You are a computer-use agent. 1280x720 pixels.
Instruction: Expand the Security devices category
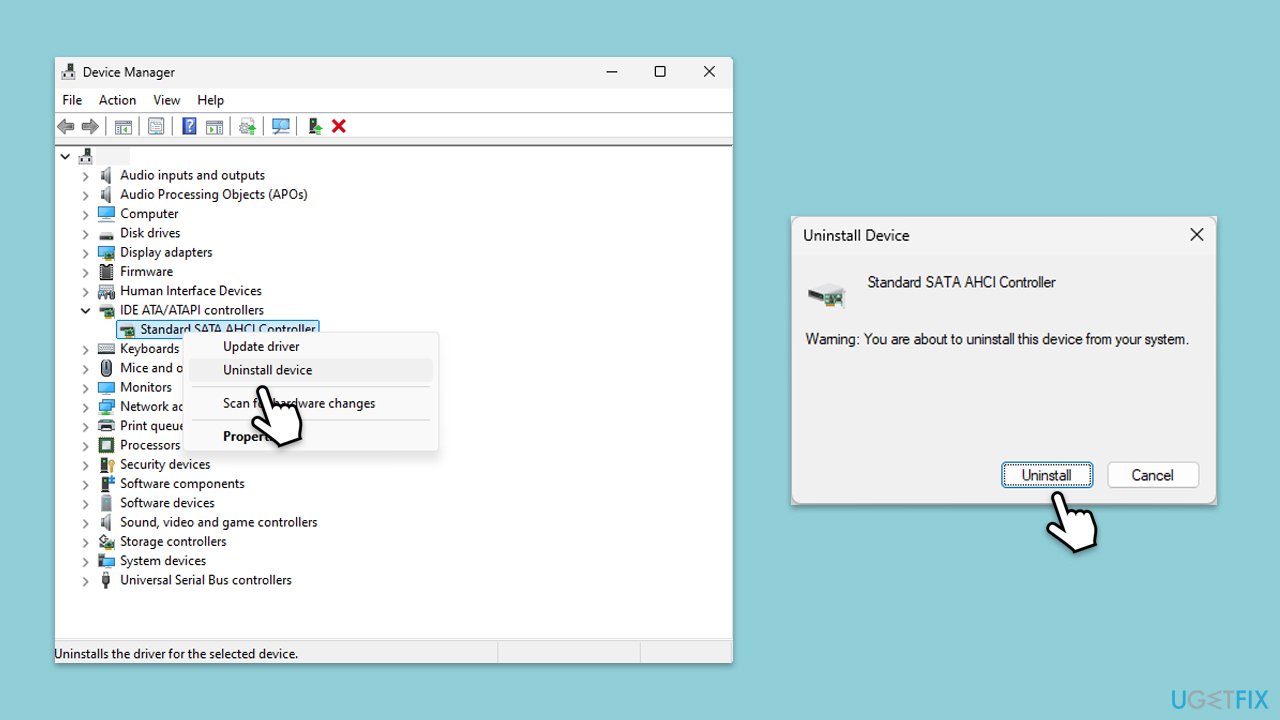point(86,464)
